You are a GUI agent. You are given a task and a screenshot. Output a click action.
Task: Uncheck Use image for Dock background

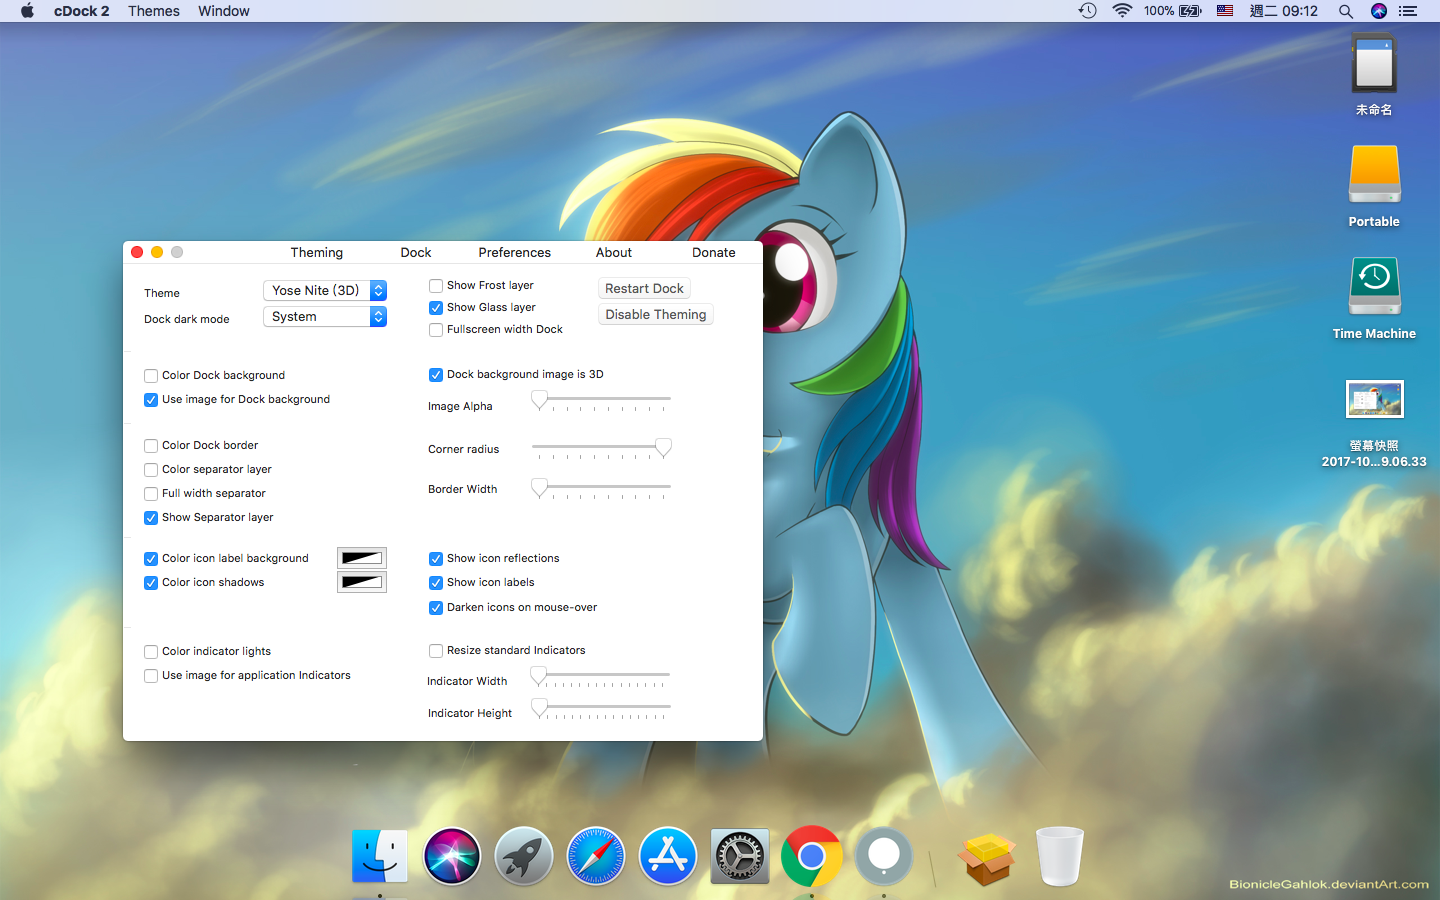[151, 400]
